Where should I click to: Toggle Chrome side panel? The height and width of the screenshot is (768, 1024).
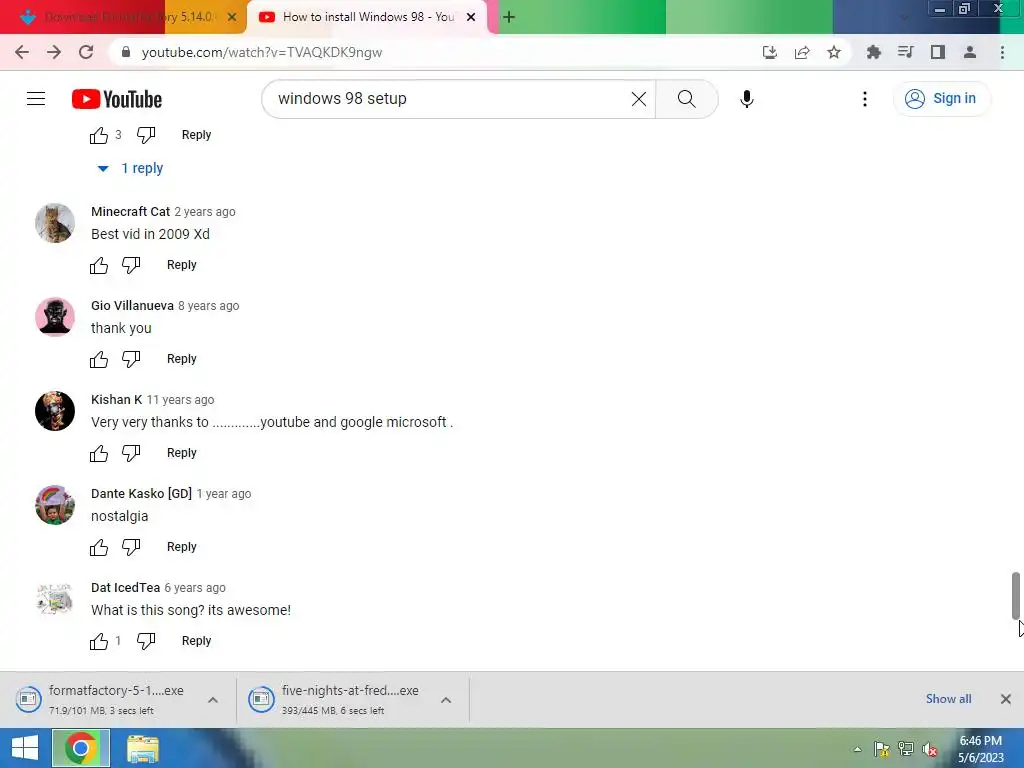pos(938,52)
